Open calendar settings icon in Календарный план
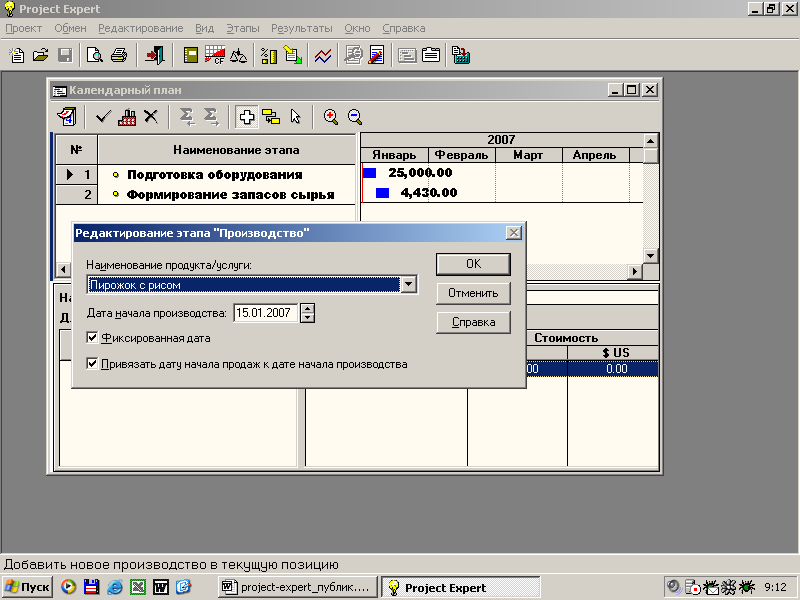 [67, 117]
